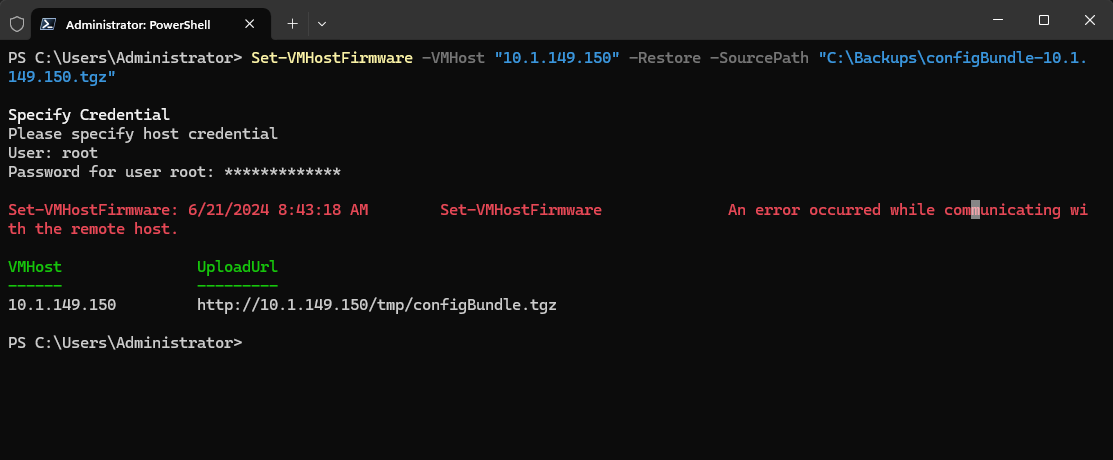The width and height of the screenshot is (1113, 460).
Task: Click the last empty PS prompt line
Action: coord(124,343)
